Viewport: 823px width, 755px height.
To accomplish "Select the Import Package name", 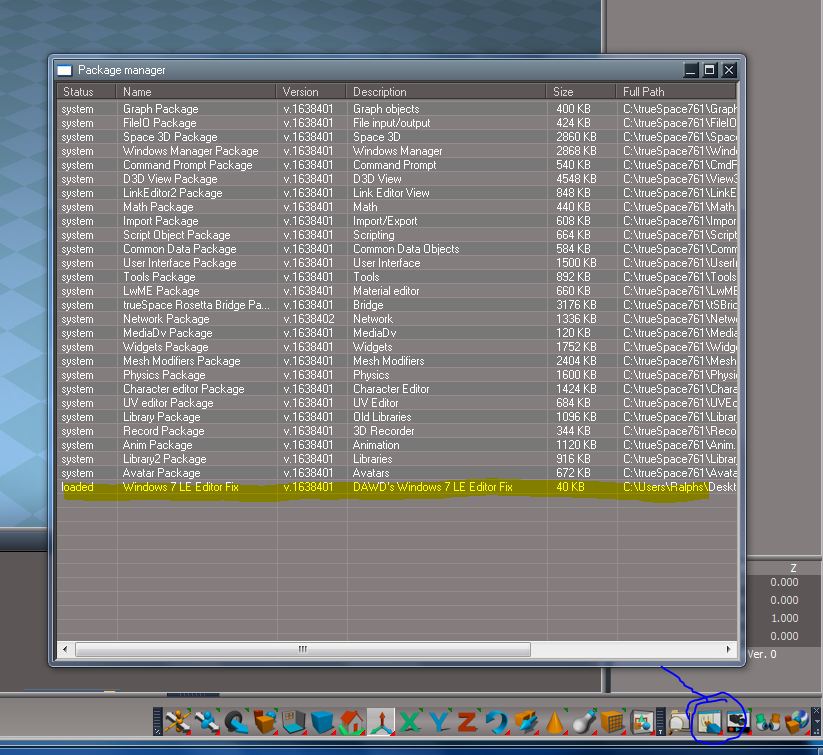I will (x=161, y=221).
